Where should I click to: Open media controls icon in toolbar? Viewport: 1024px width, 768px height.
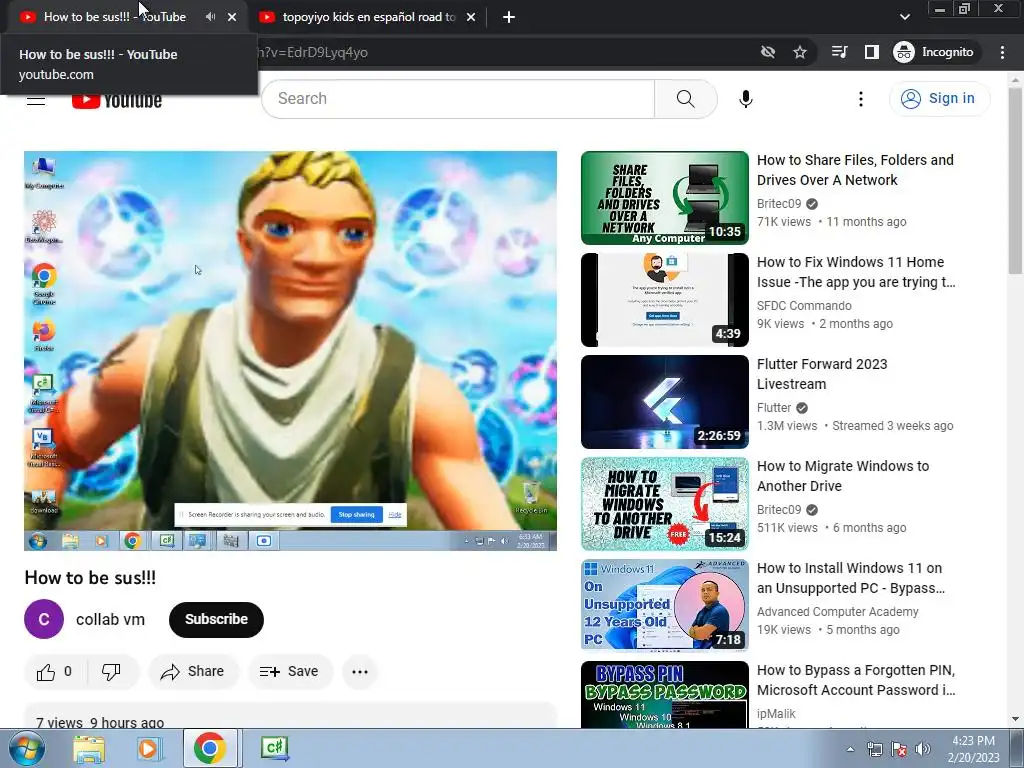pyautogui.click(x=839, y=52)
